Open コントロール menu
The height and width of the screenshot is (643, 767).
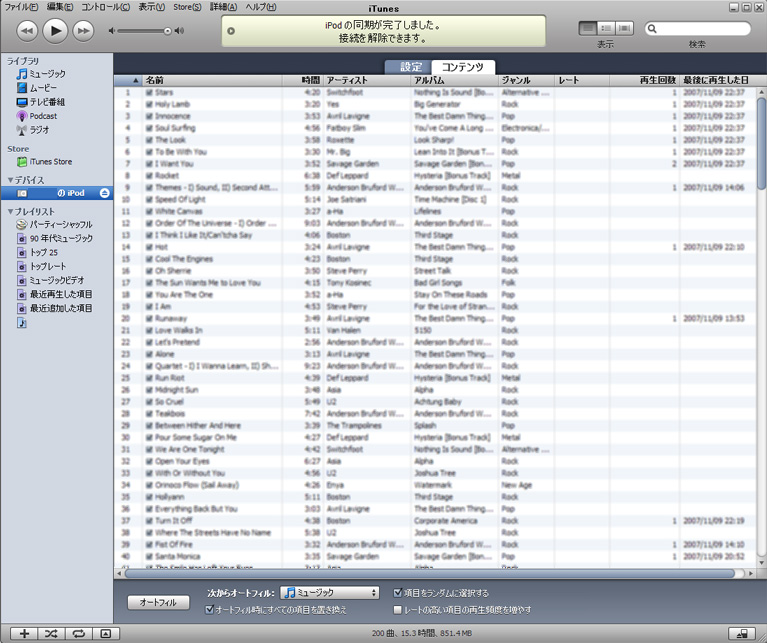105,7
